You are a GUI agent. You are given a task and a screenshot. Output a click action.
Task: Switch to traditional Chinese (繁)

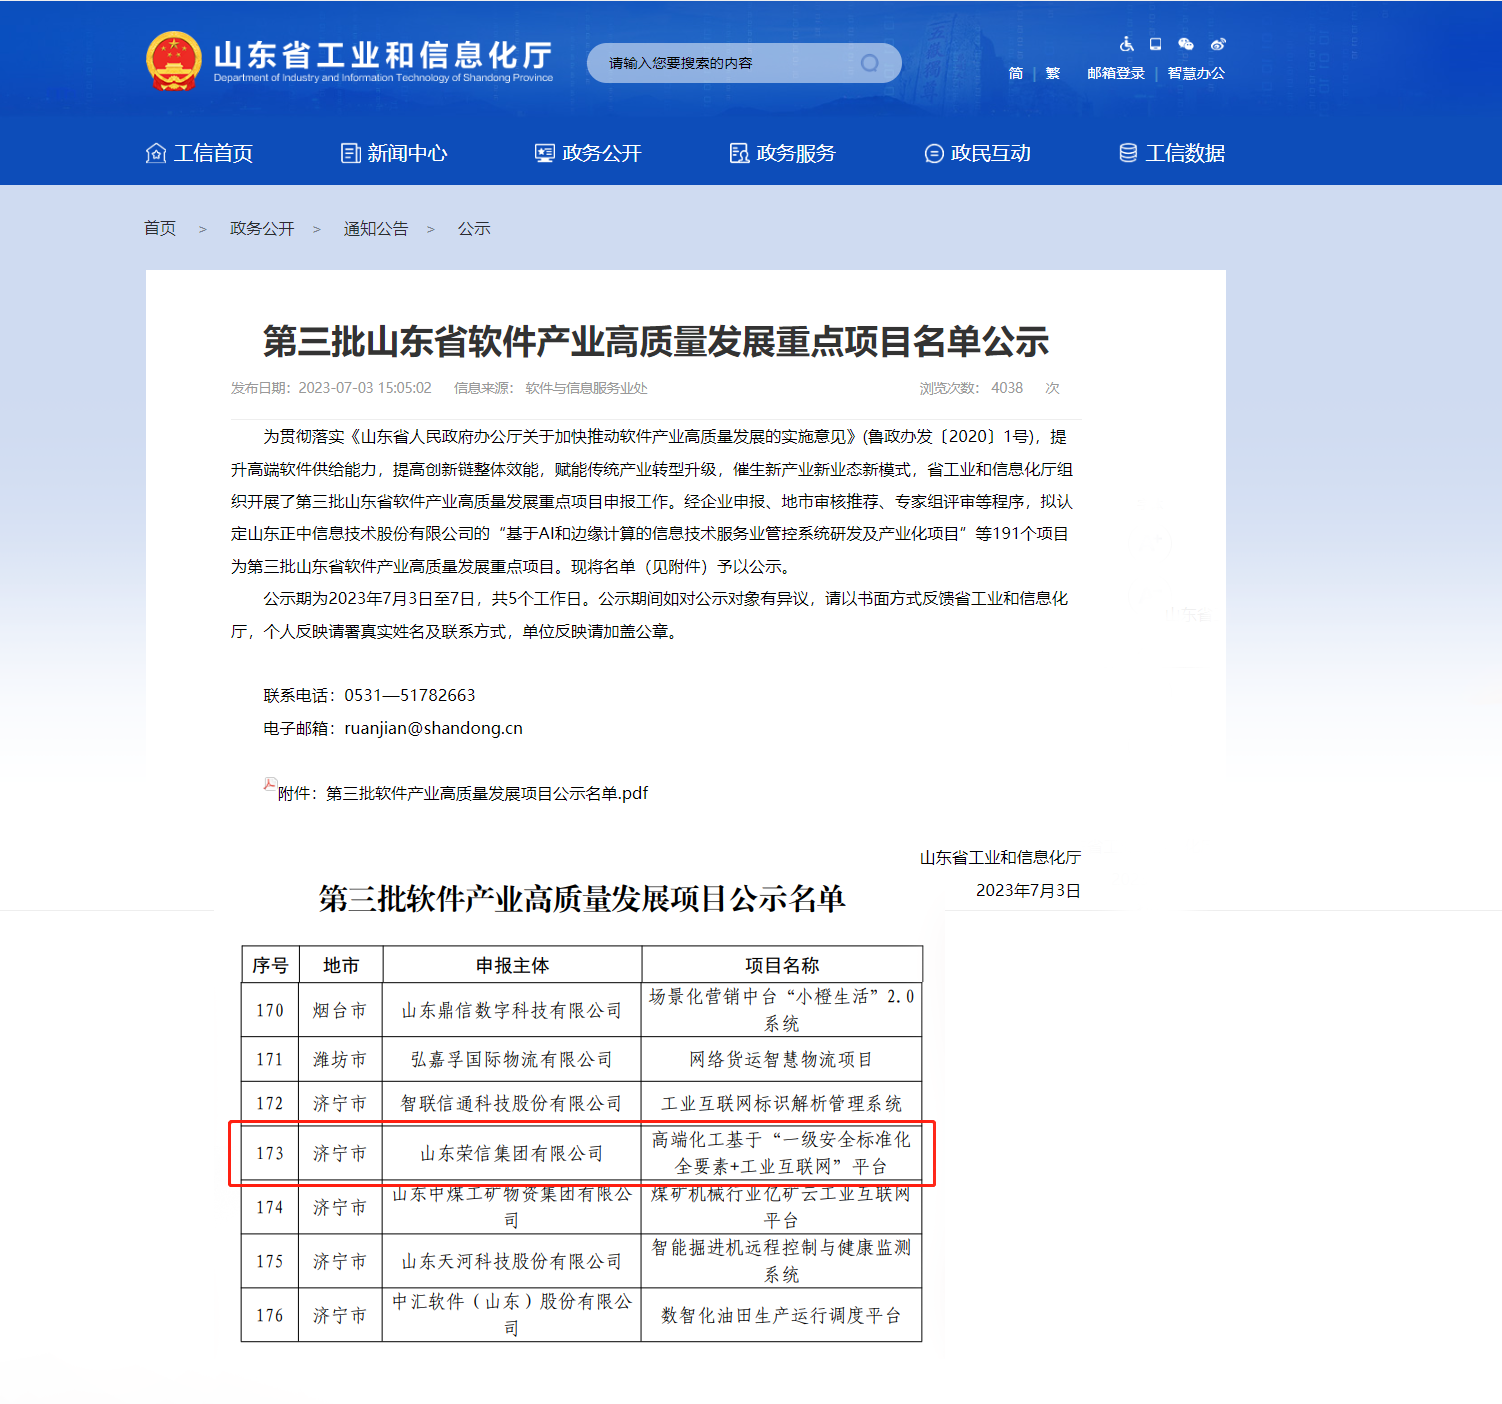click(1052, 73)
